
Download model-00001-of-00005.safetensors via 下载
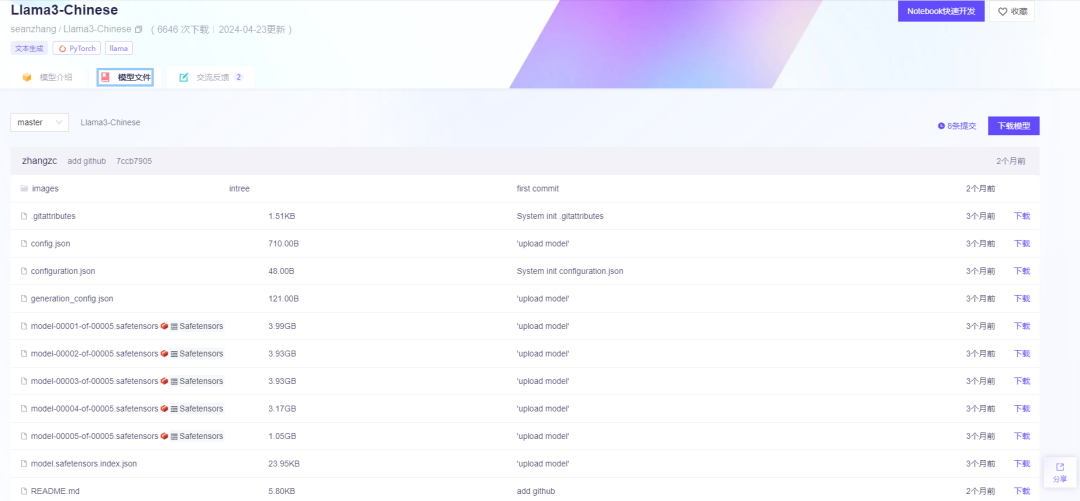(1021, 326)
